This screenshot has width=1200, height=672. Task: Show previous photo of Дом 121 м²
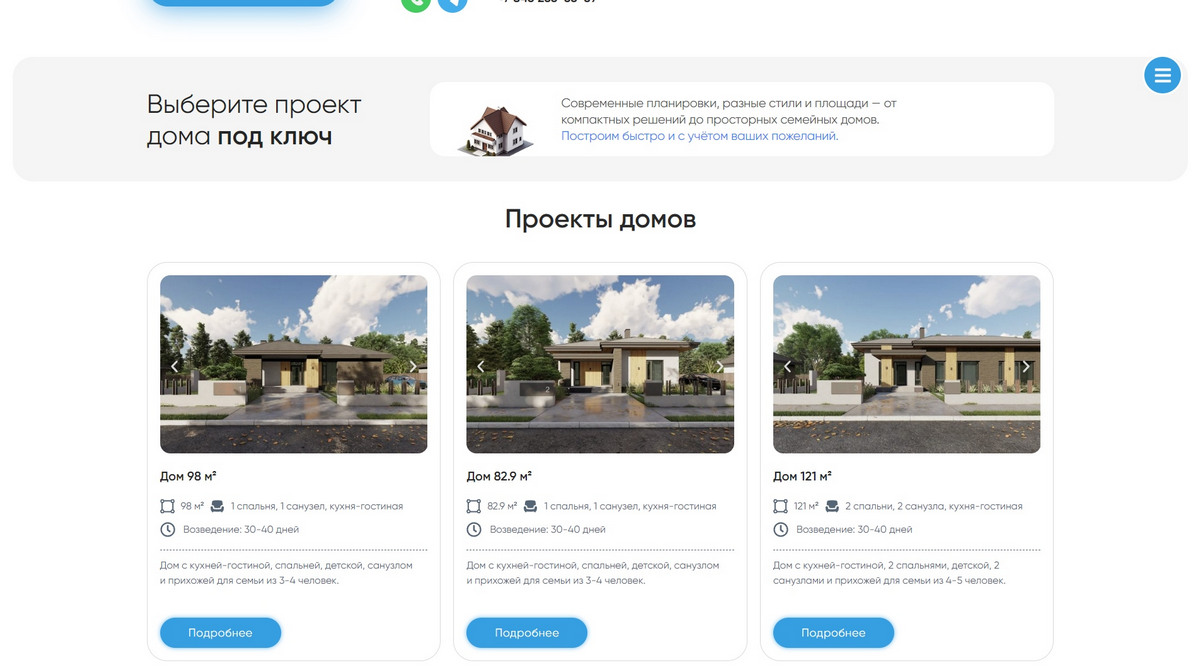point(788,367)
